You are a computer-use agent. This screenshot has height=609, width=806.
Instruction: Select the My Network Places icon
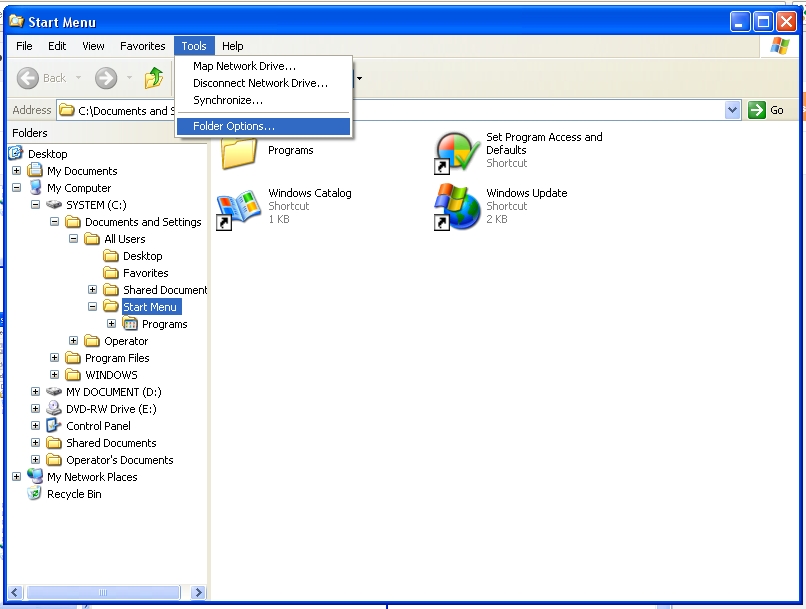35,476
